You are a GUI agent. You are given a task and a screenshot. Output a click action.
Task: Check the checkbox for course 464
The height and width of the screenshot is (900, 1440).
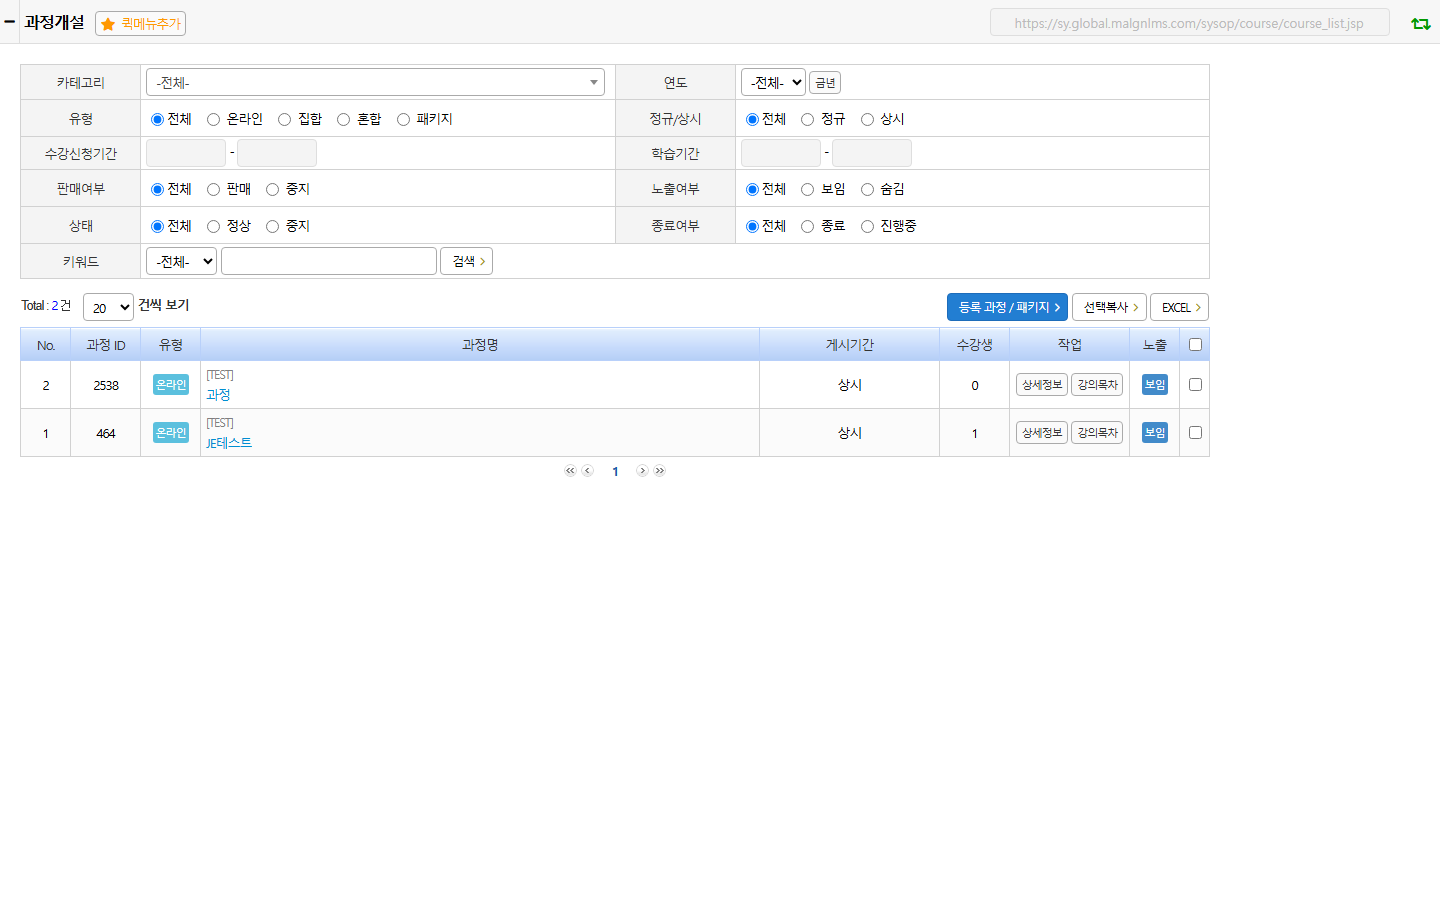coord(1195,433)
